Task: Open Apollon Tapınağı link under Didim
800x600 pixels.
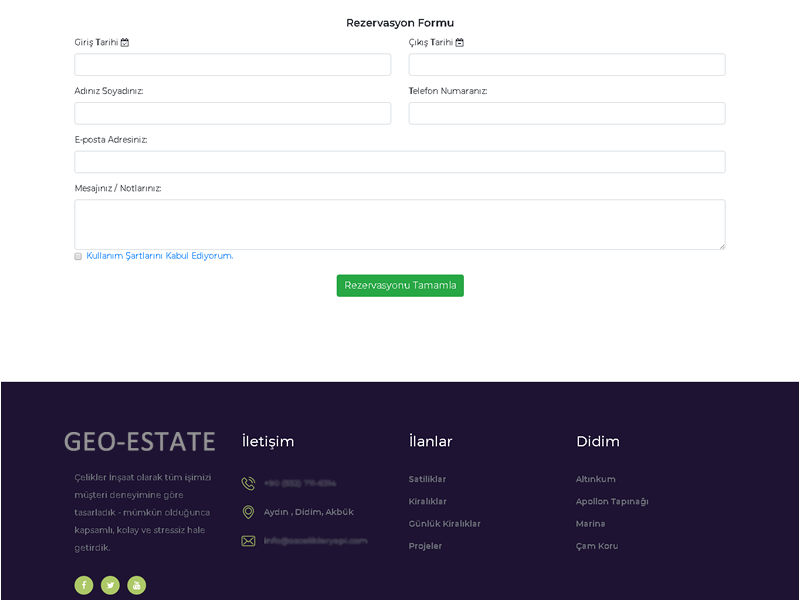Action: [x=612, y=502]
